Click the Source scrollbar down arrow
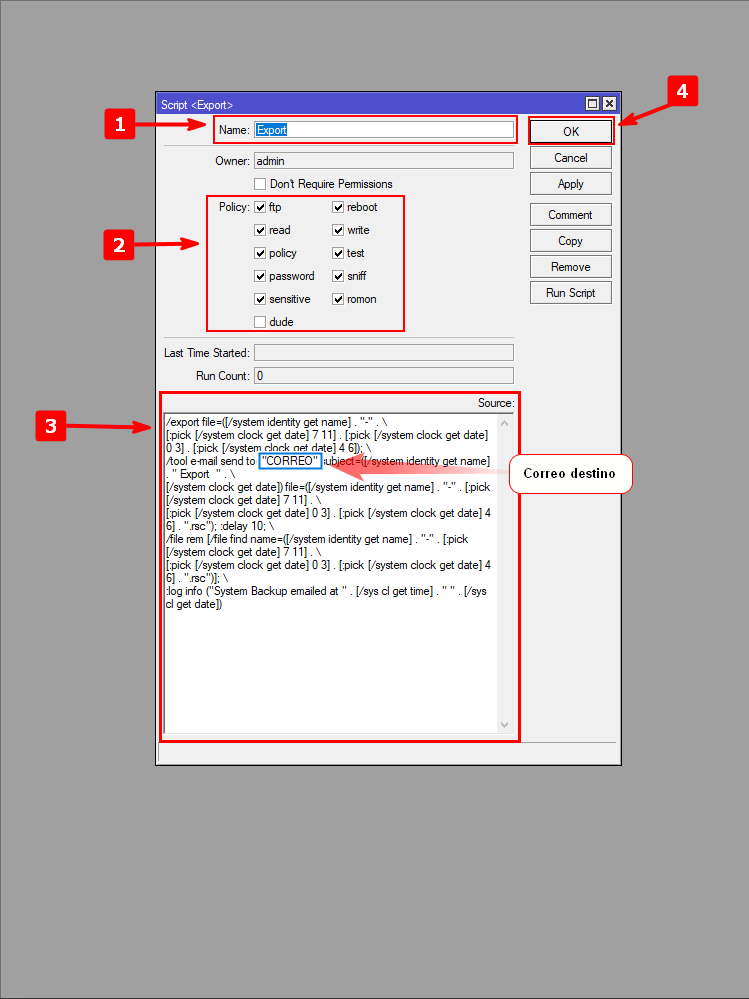Screen dimensions: 749x999 (504, 725)
